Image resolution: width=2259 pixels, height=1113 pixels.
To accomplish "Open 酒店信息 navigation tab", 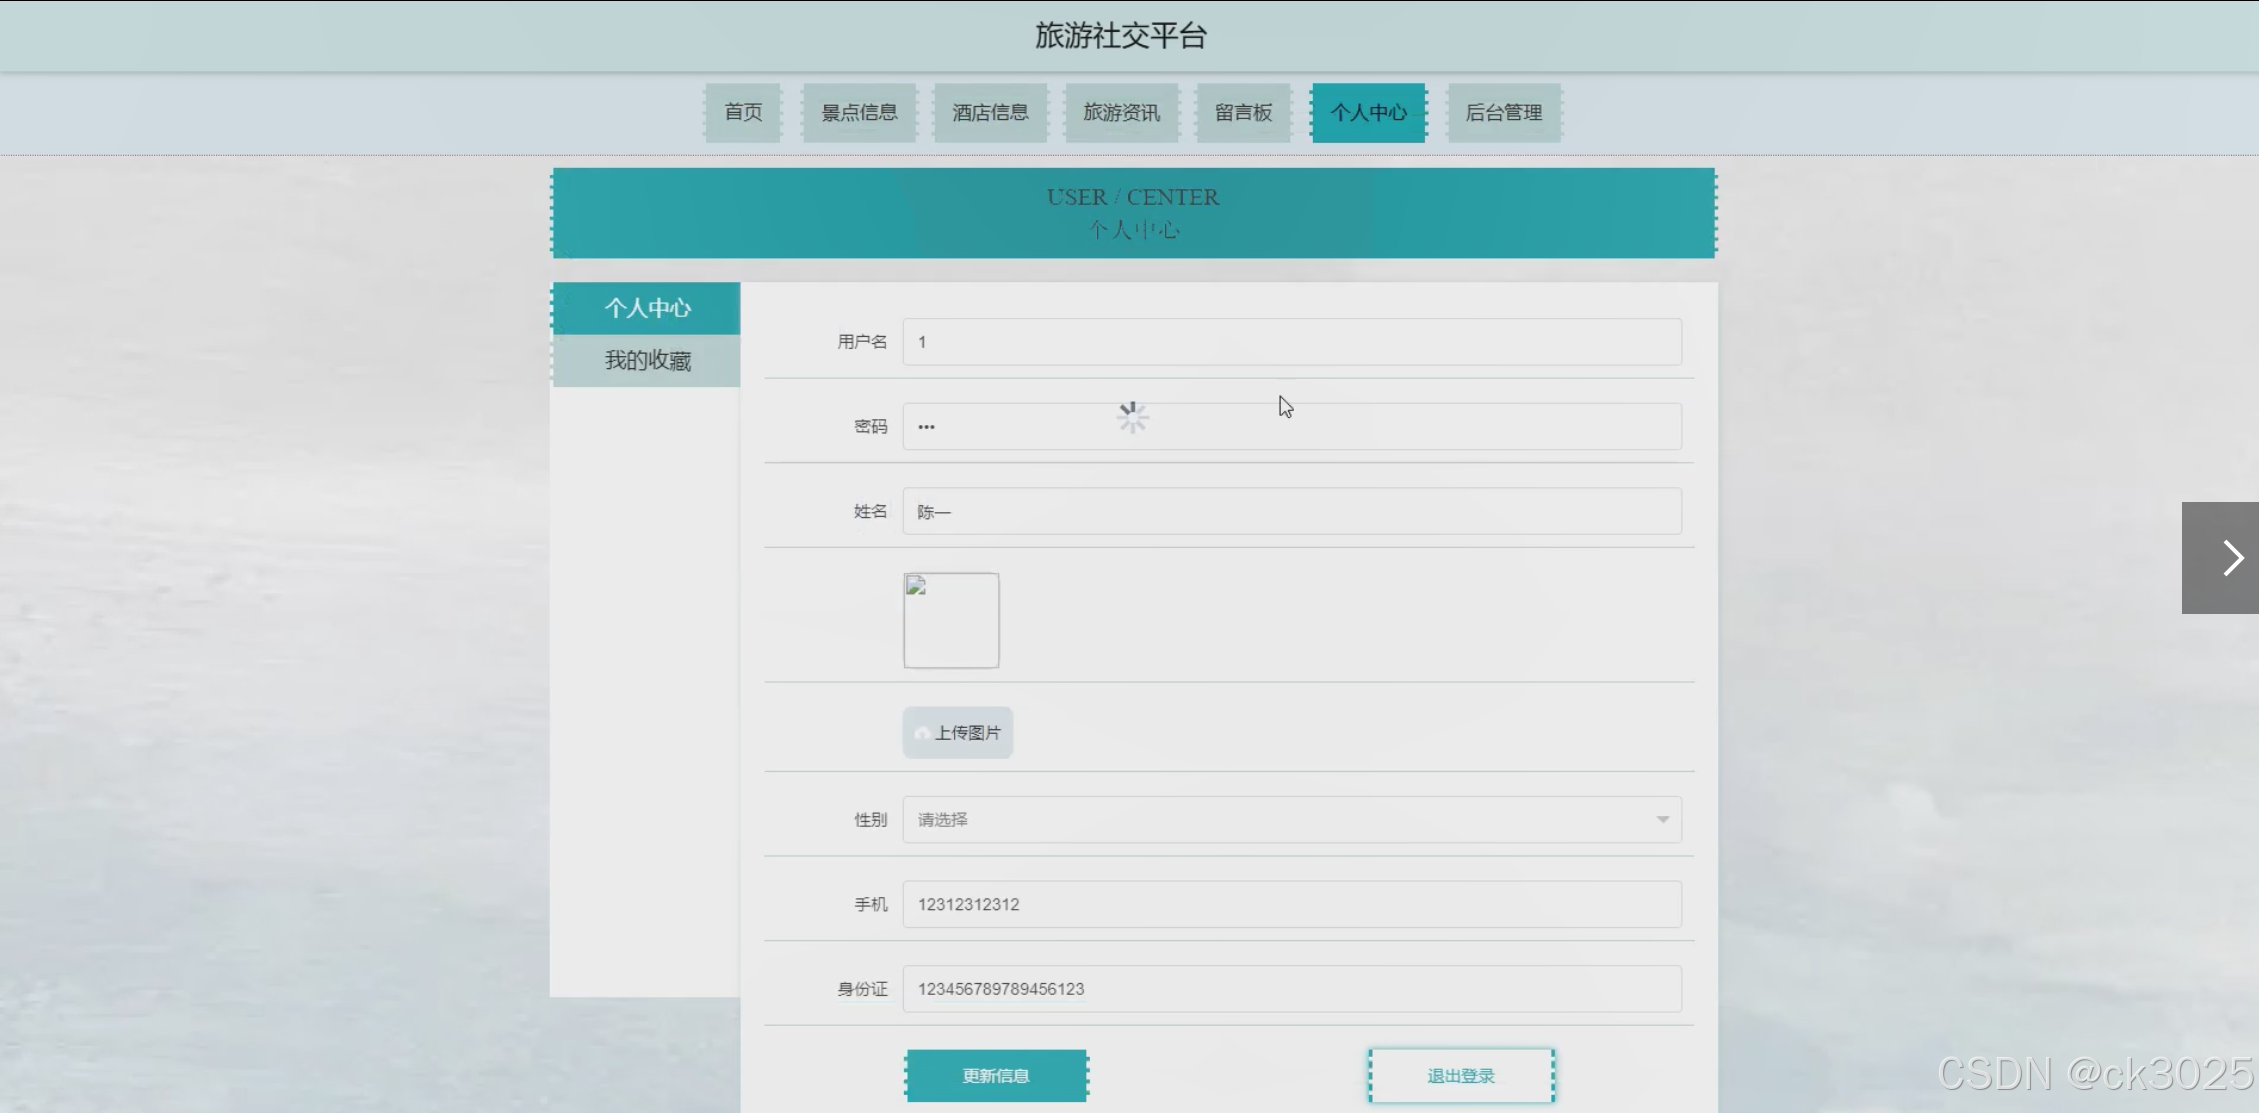I will (x=990, y=113).
